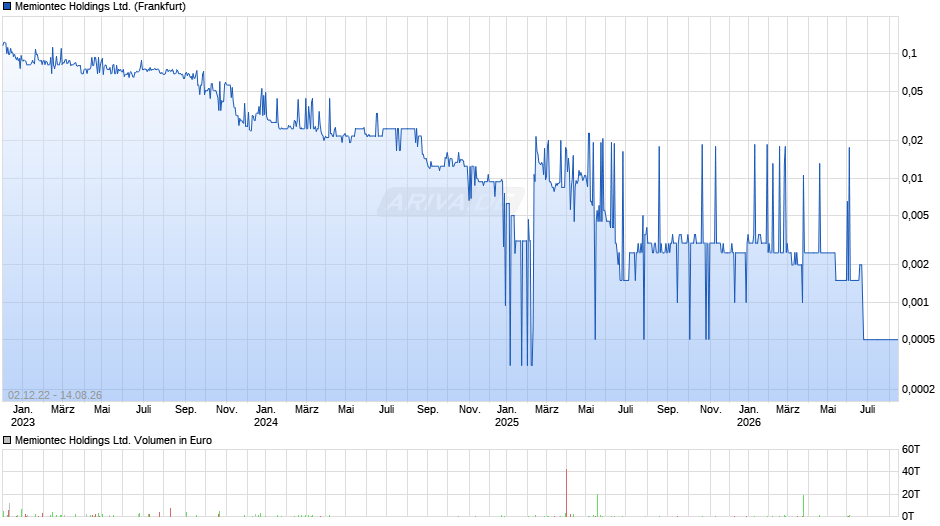940x526 pixels.
Task: Click the 'Jan. 2024' time axis label
Action: pos(266,416)
